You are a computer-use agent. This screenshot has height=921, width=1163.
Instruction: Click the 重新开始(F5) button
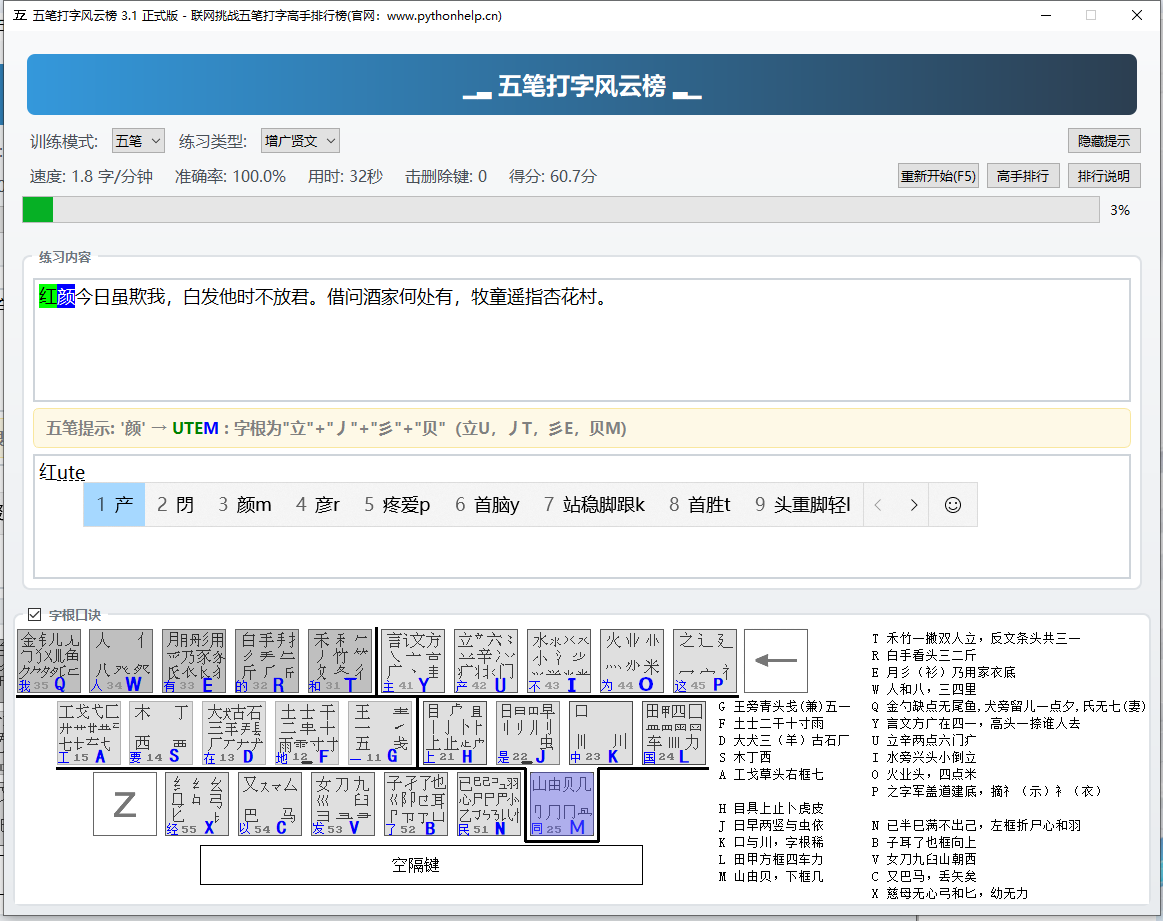938,175
